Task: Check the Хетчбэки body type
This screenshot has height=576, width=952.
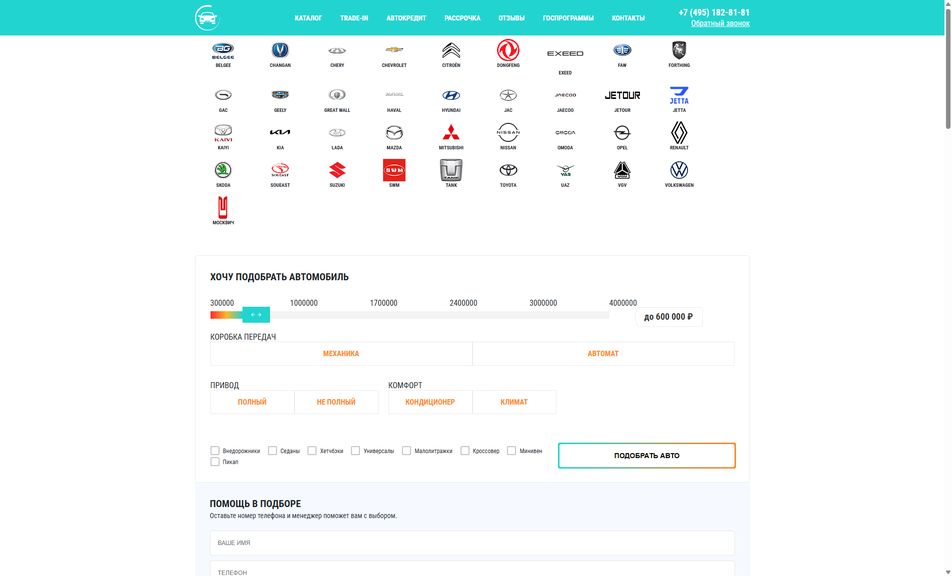Action: (311, 450)
